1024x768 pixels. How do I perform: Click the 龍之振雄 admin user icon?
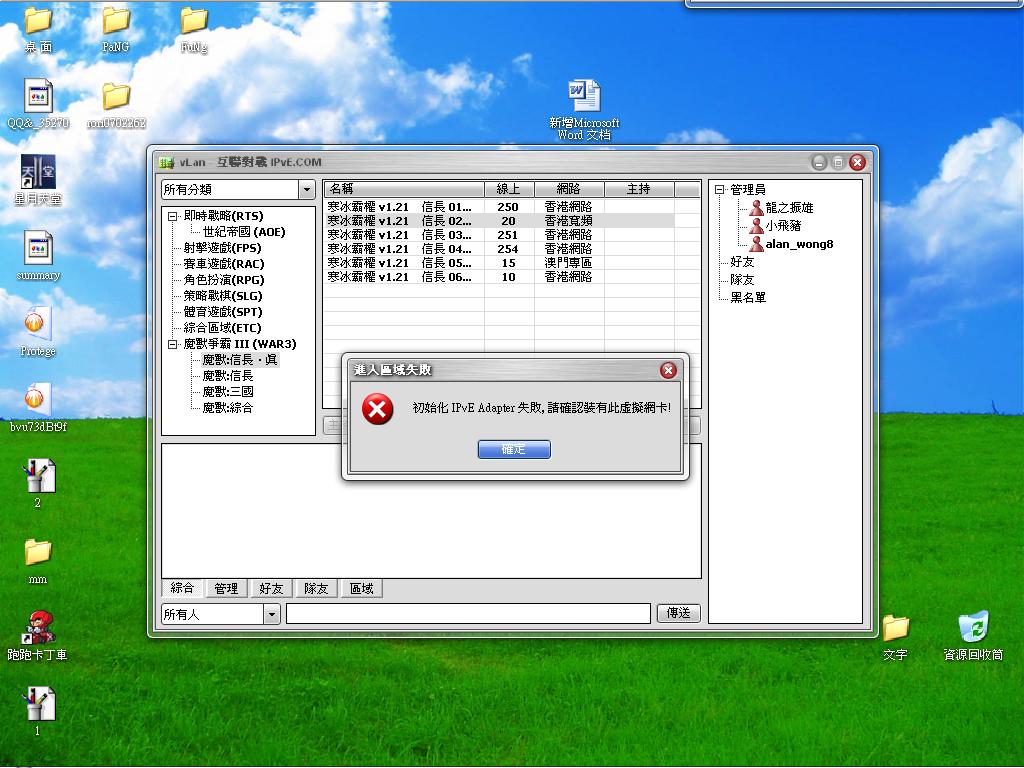[x=756, y=208]
